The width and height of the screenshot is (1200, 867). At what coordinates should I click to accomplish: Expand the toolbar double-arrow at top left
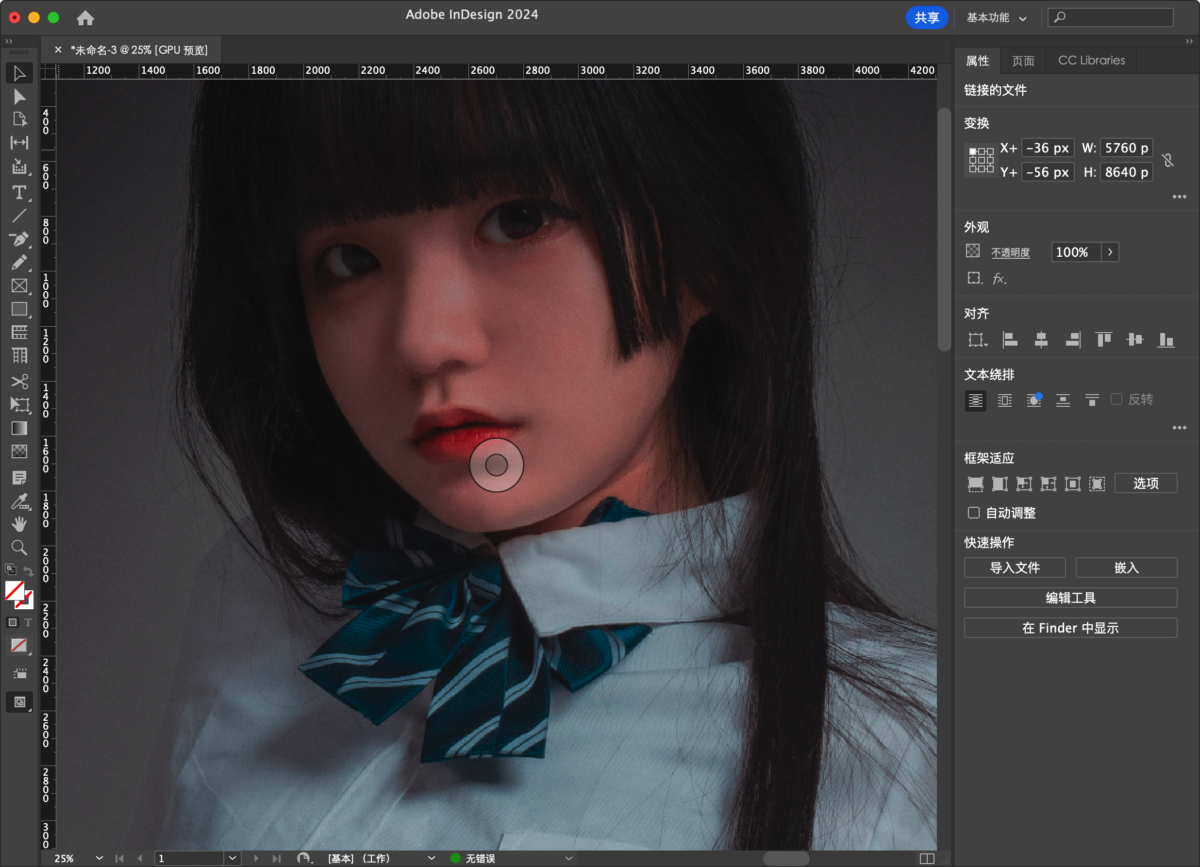[x=9, y=41]
